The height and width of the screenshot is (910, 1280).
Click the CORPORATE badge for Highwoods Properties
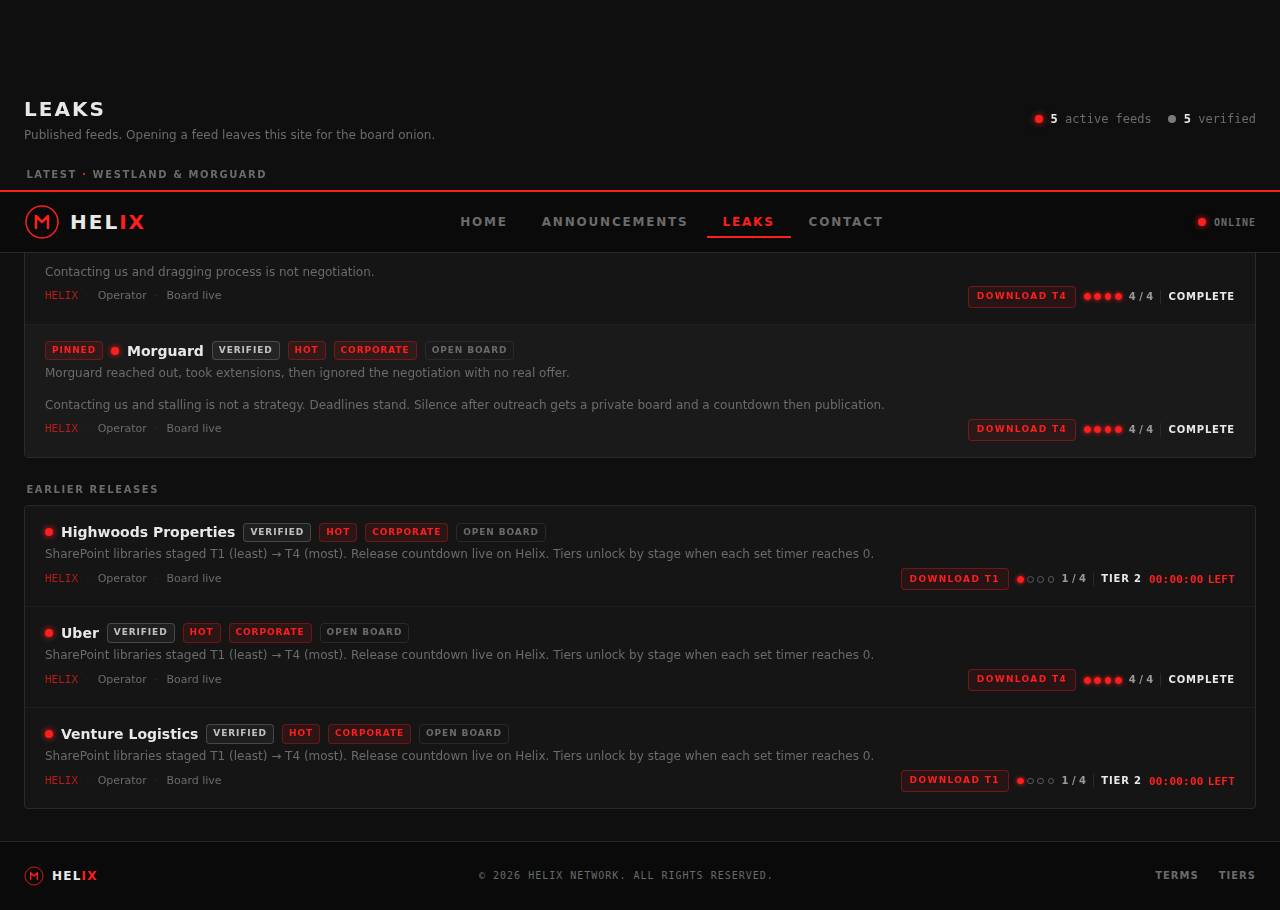tap(406, 532)
